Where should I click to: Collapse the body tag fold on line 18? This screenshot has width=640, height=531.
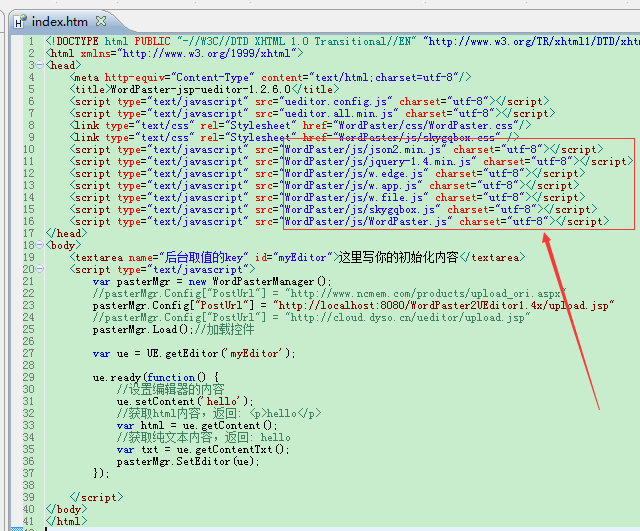pos(40,244)
